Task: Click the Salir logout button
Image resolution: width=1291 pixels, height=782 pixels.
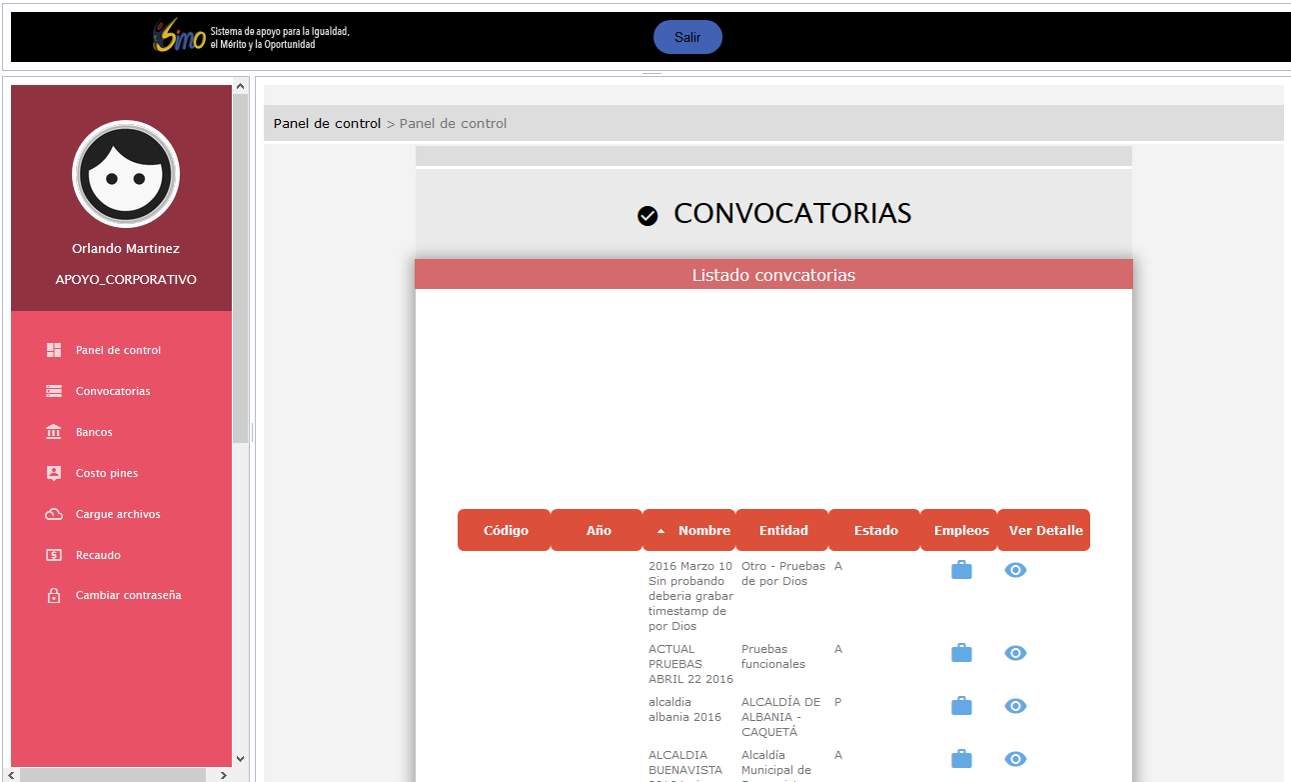Action: click(x=687, y=37)
